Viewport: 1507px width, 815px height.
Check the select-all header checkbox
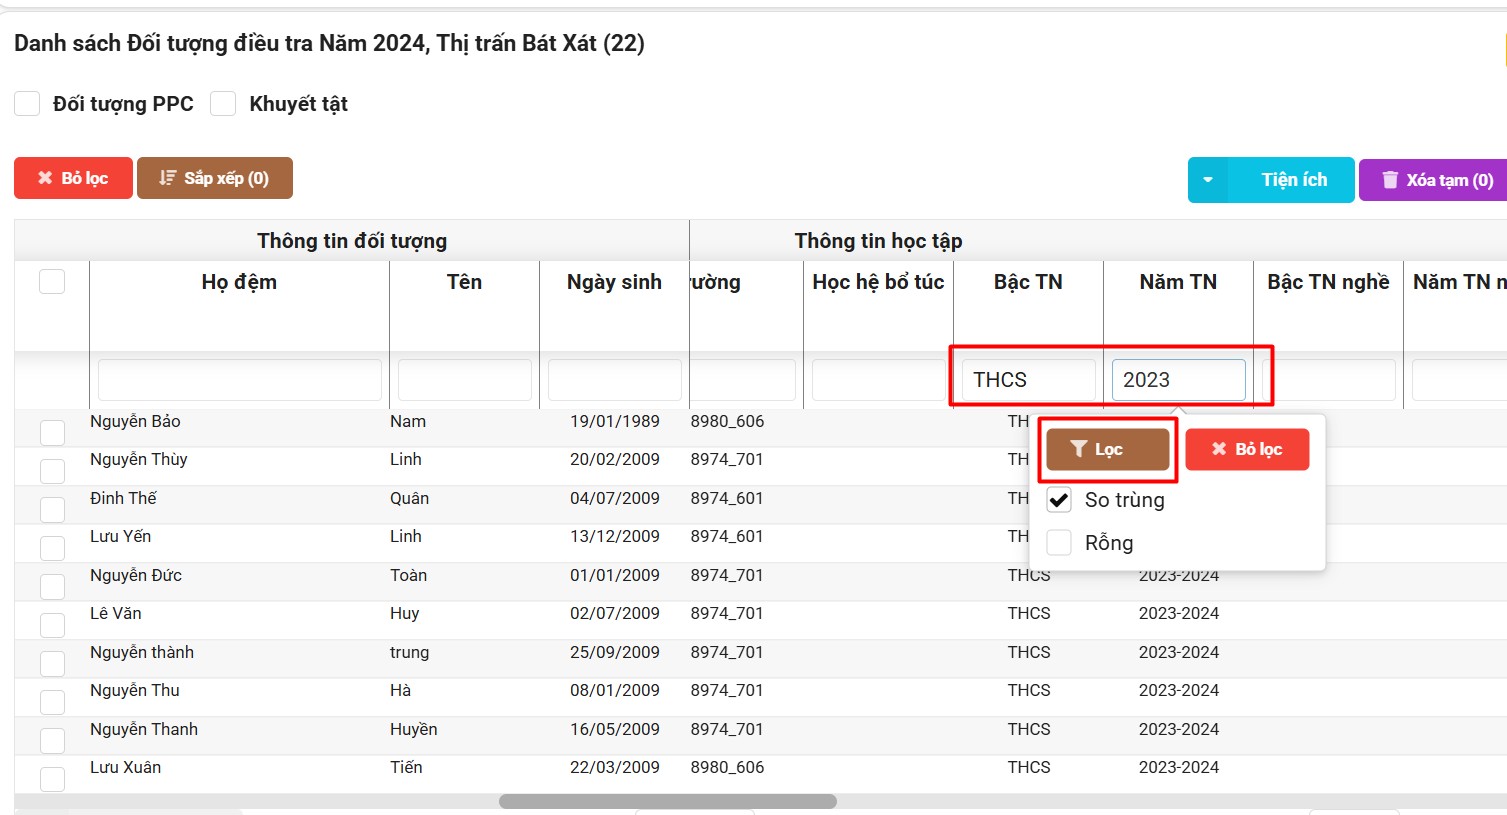tap(52, 282)
